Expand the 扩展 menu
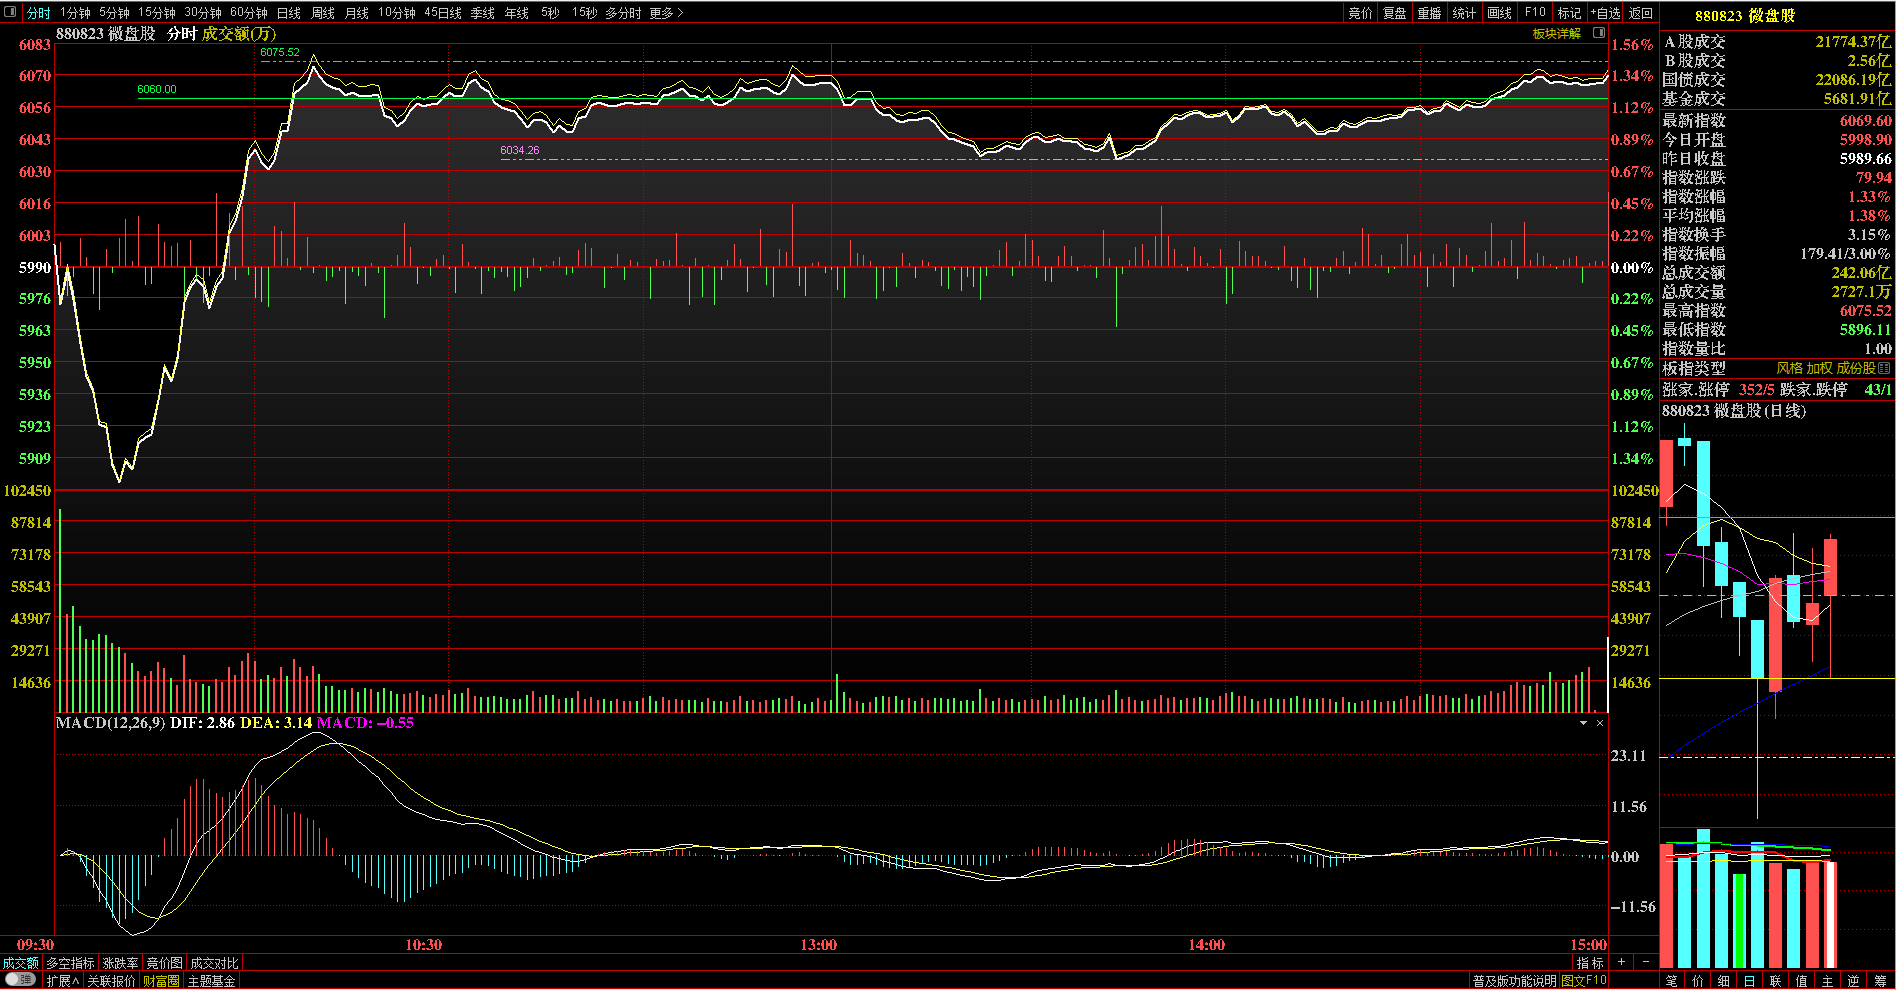 62,981
